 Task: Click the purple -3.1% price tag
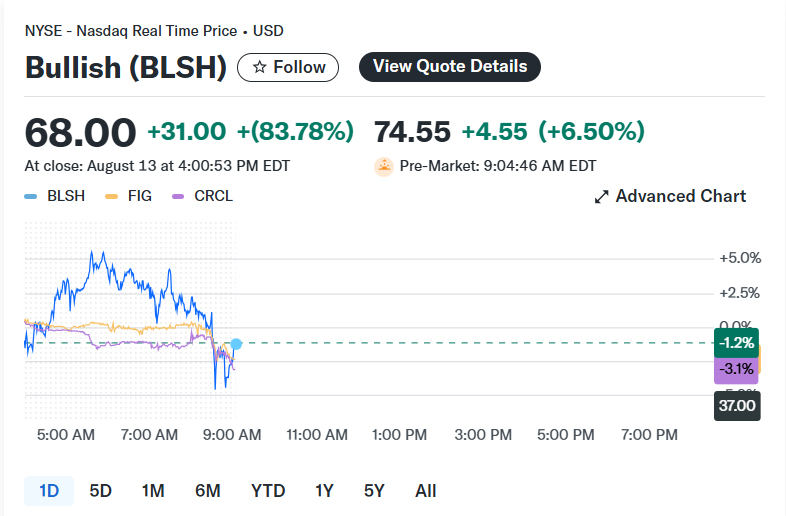pos(736,369)
